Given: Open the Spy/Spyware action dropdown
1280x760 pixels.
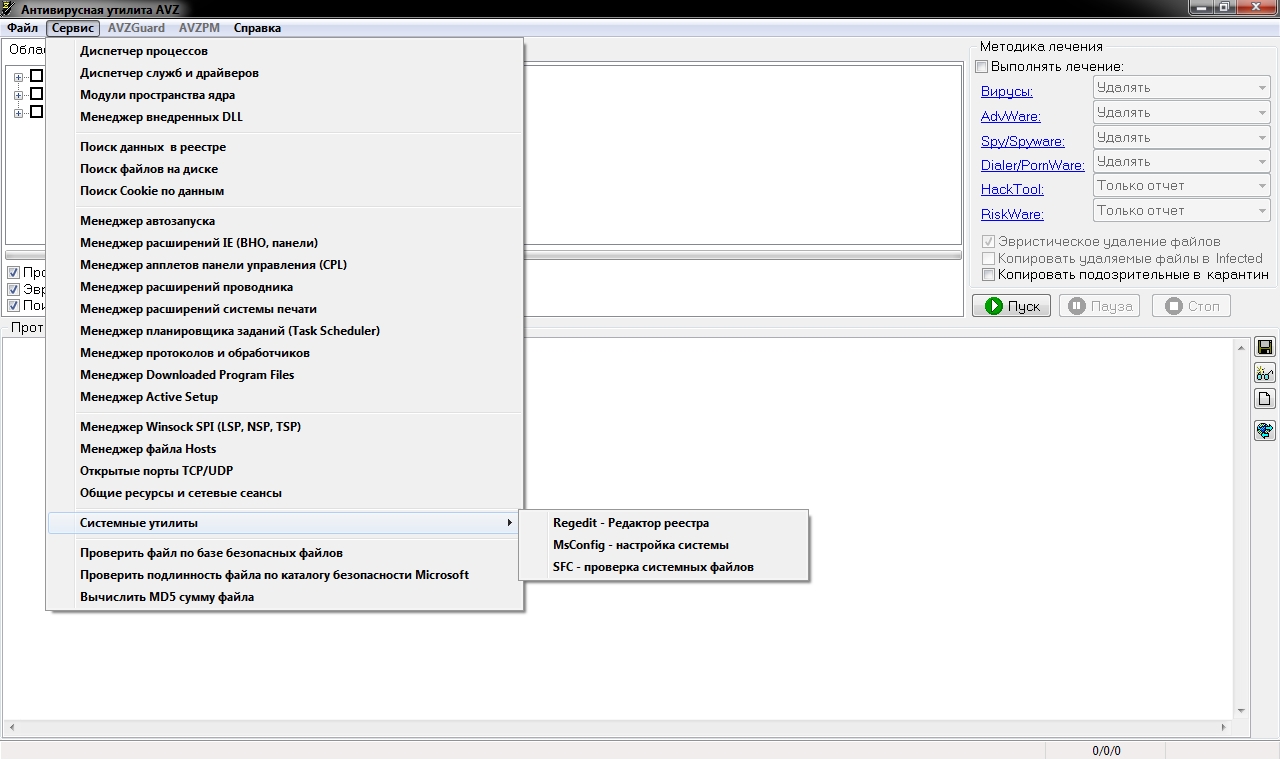Looking at the screenshot, I should tap(1181, 138).
